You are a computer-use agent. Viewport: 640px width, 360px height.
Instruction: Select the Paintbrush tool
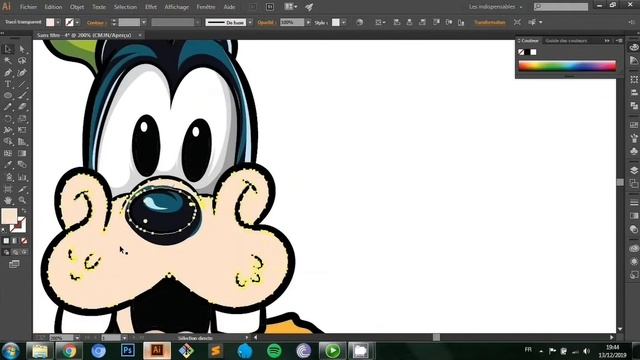point(22,95)
